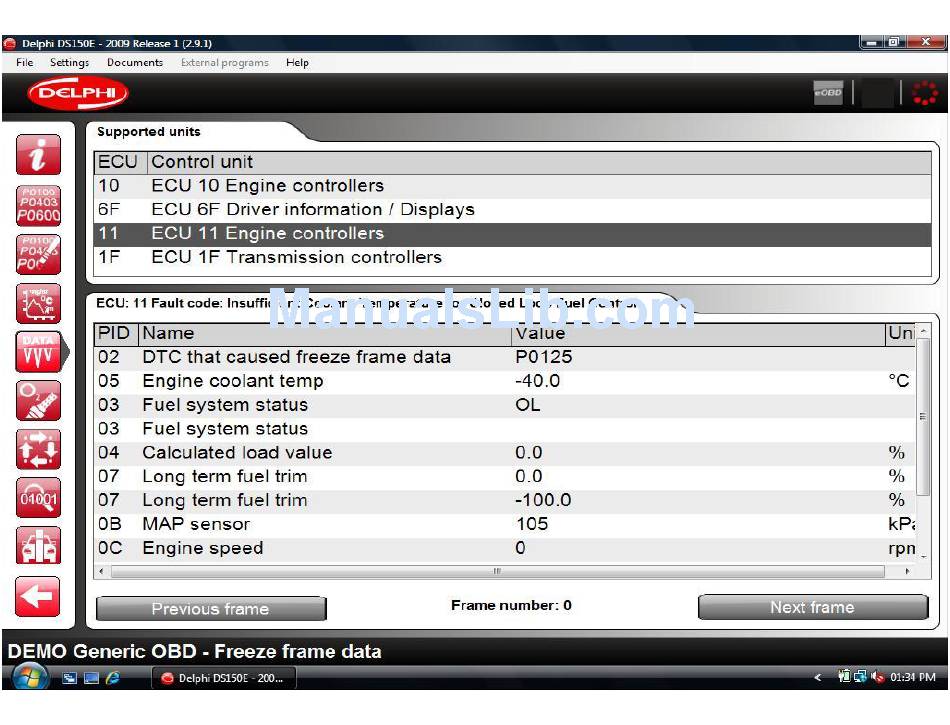
Task: Click the data table vertical scrollbar down arrow
Action: tap(923, 555)
